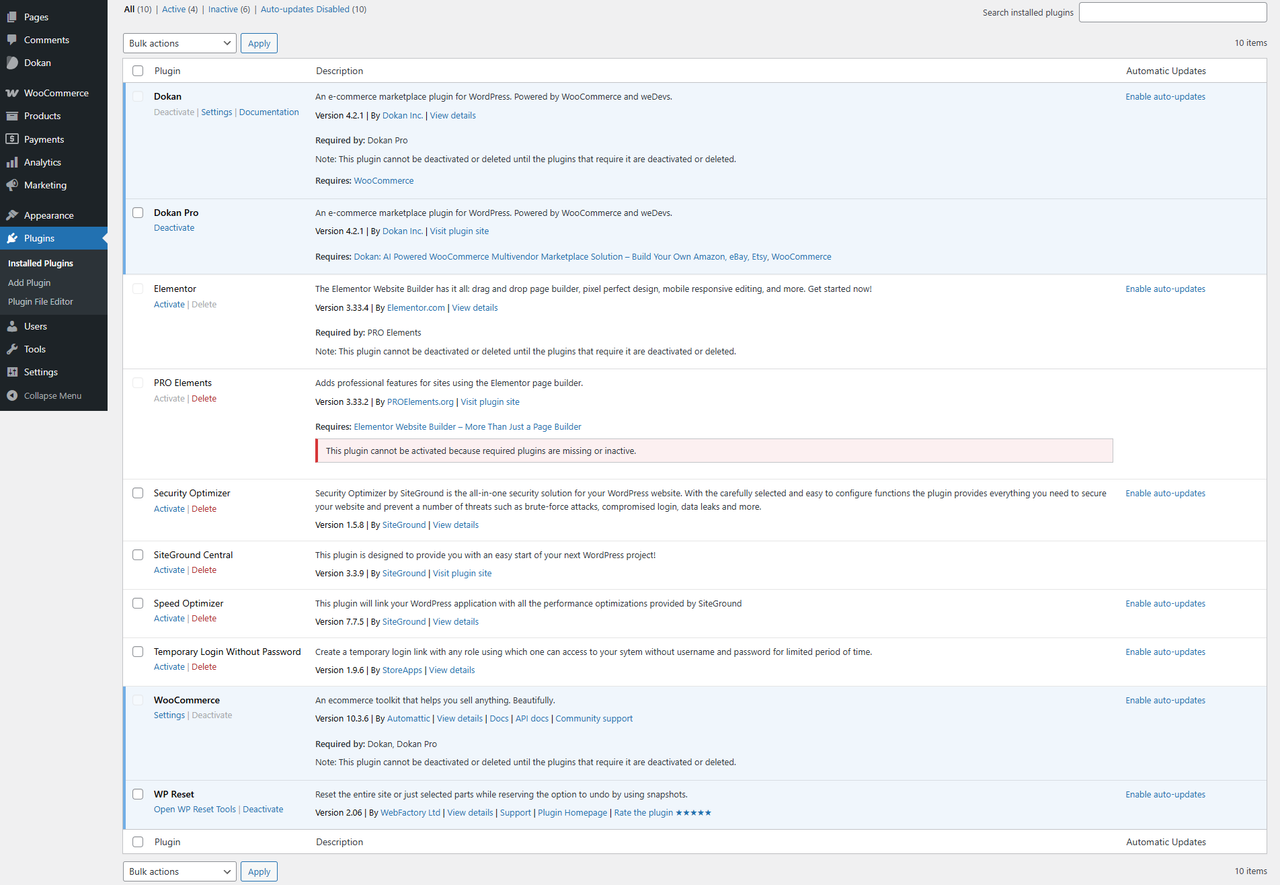Open WooCommerce API docs link
This screenshot has width=1280, height=885.
532,718
